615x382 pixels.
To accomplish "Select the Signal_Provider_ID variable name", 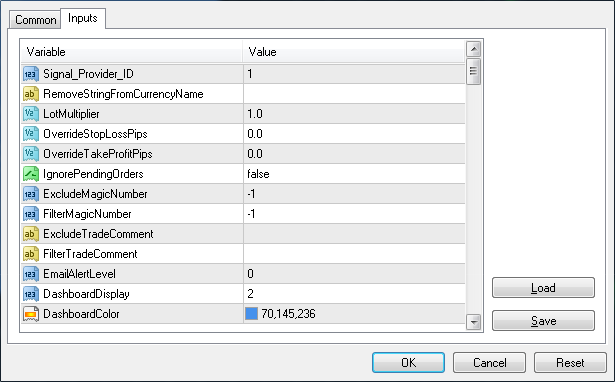I will 88,74.
